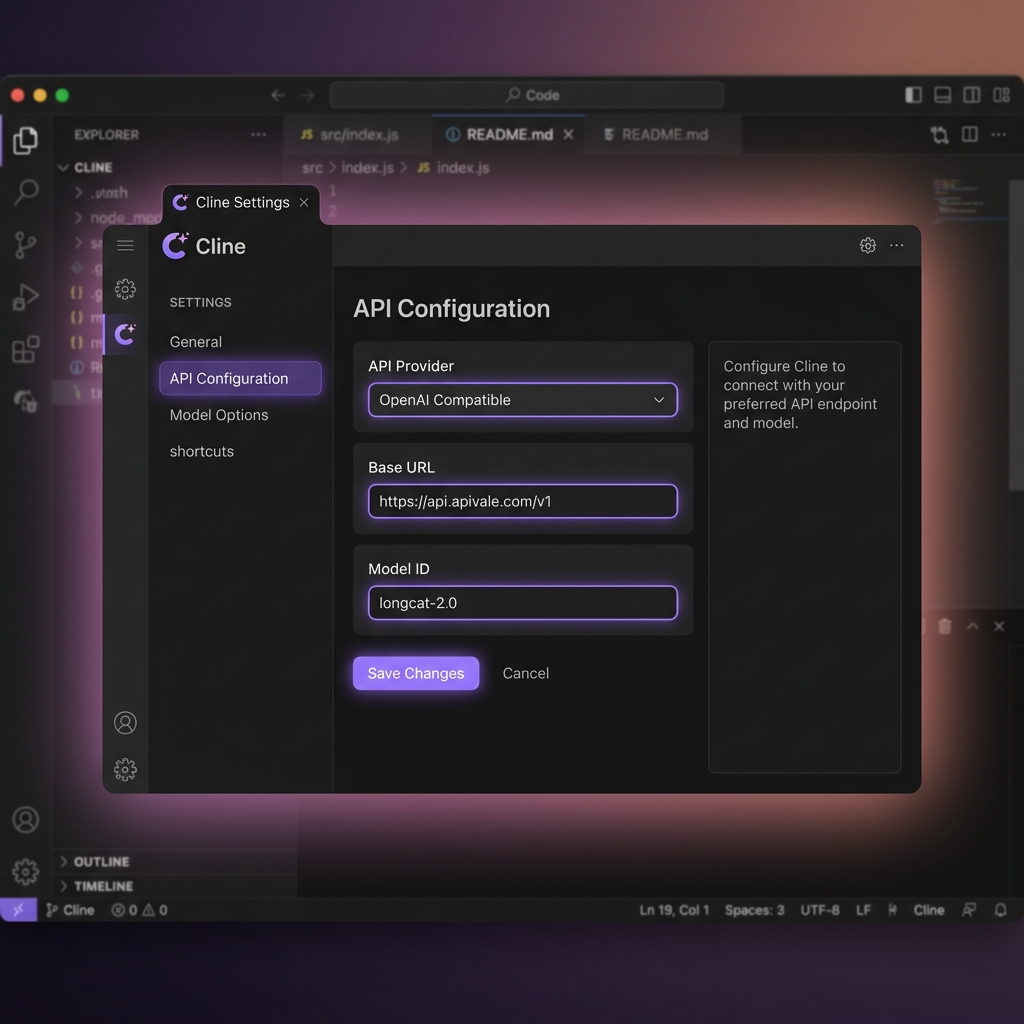The height and width of the screenshot is (1024, 1024).
Task: Expand the node_modules folder
Action: [118, 217]
